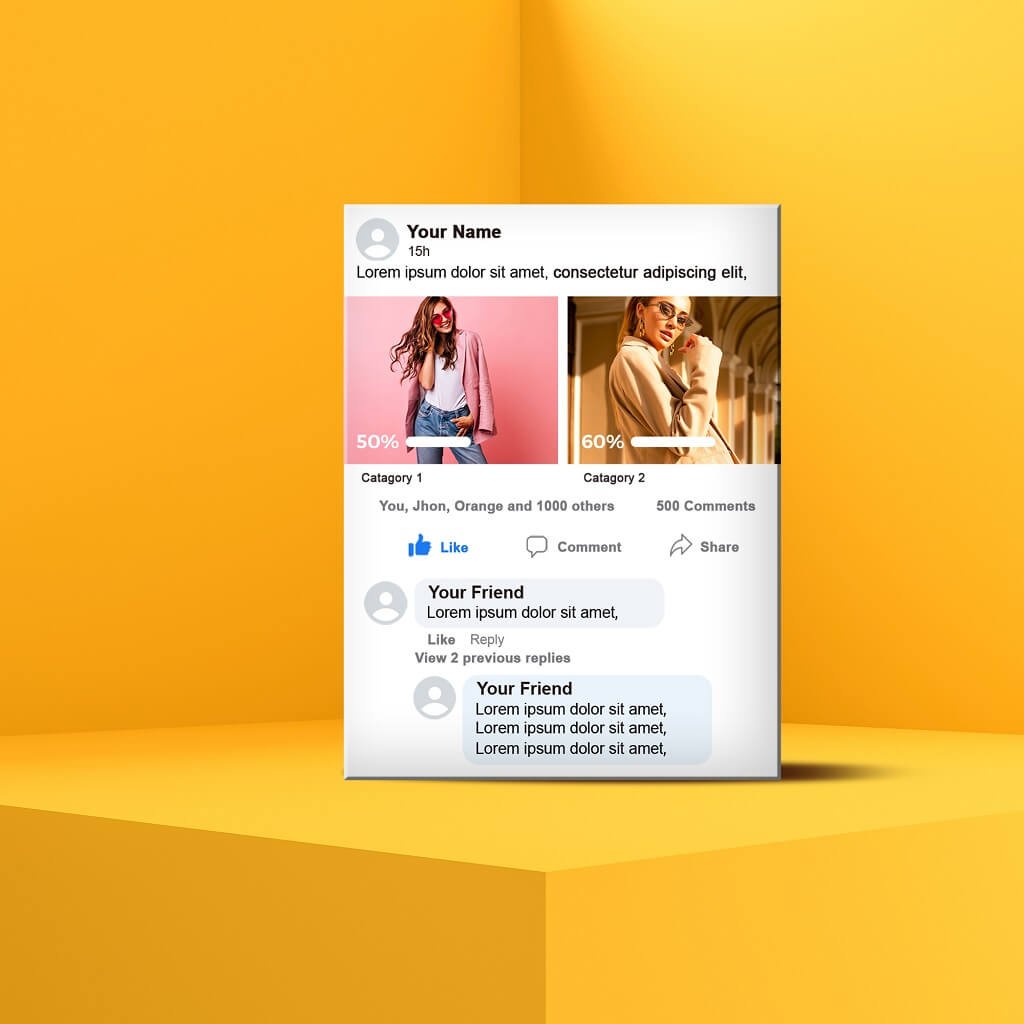Select the Catagory 2 caption
Image resolution: width=1024 pixels, height=1024 pixels.
tap(614, 478)
